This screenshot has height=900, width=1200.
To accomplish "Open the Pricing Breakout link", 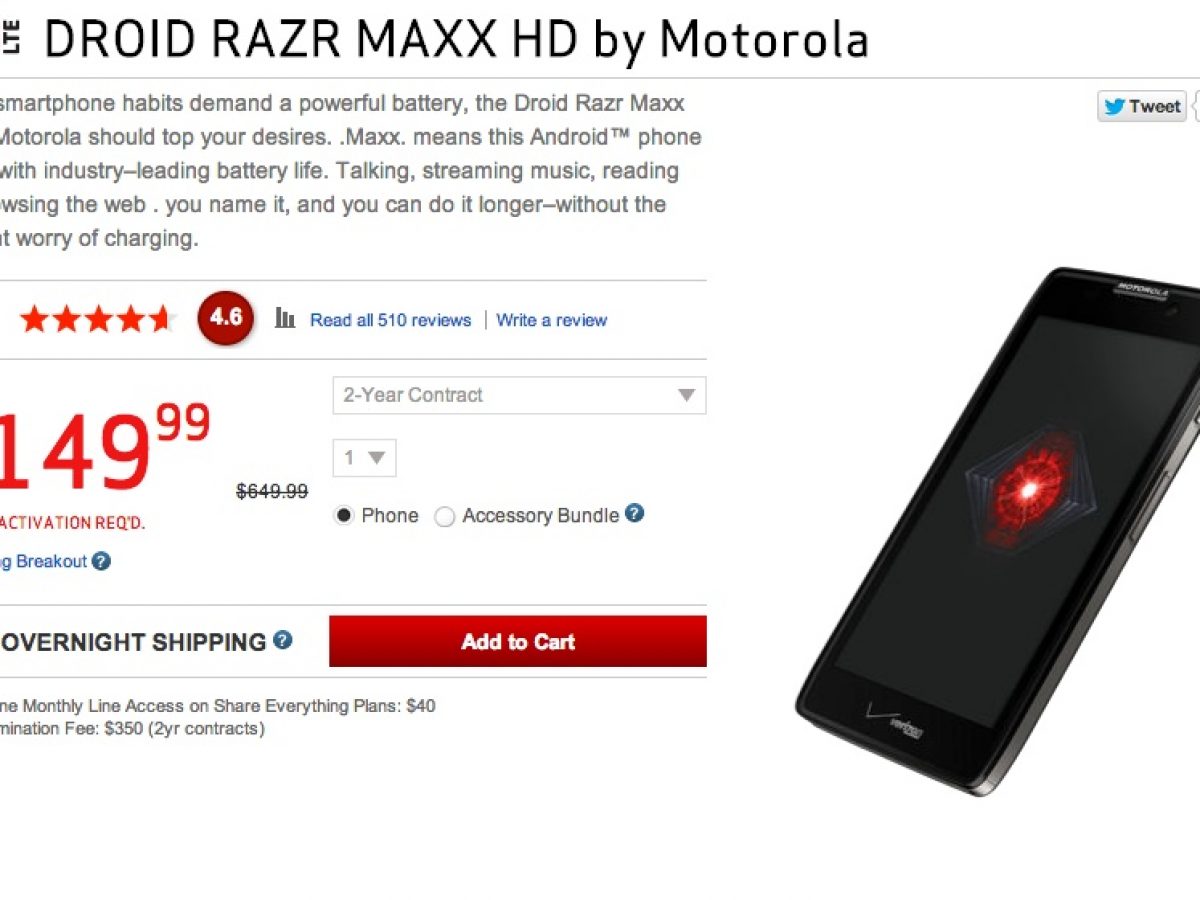I will click(44, 562).
